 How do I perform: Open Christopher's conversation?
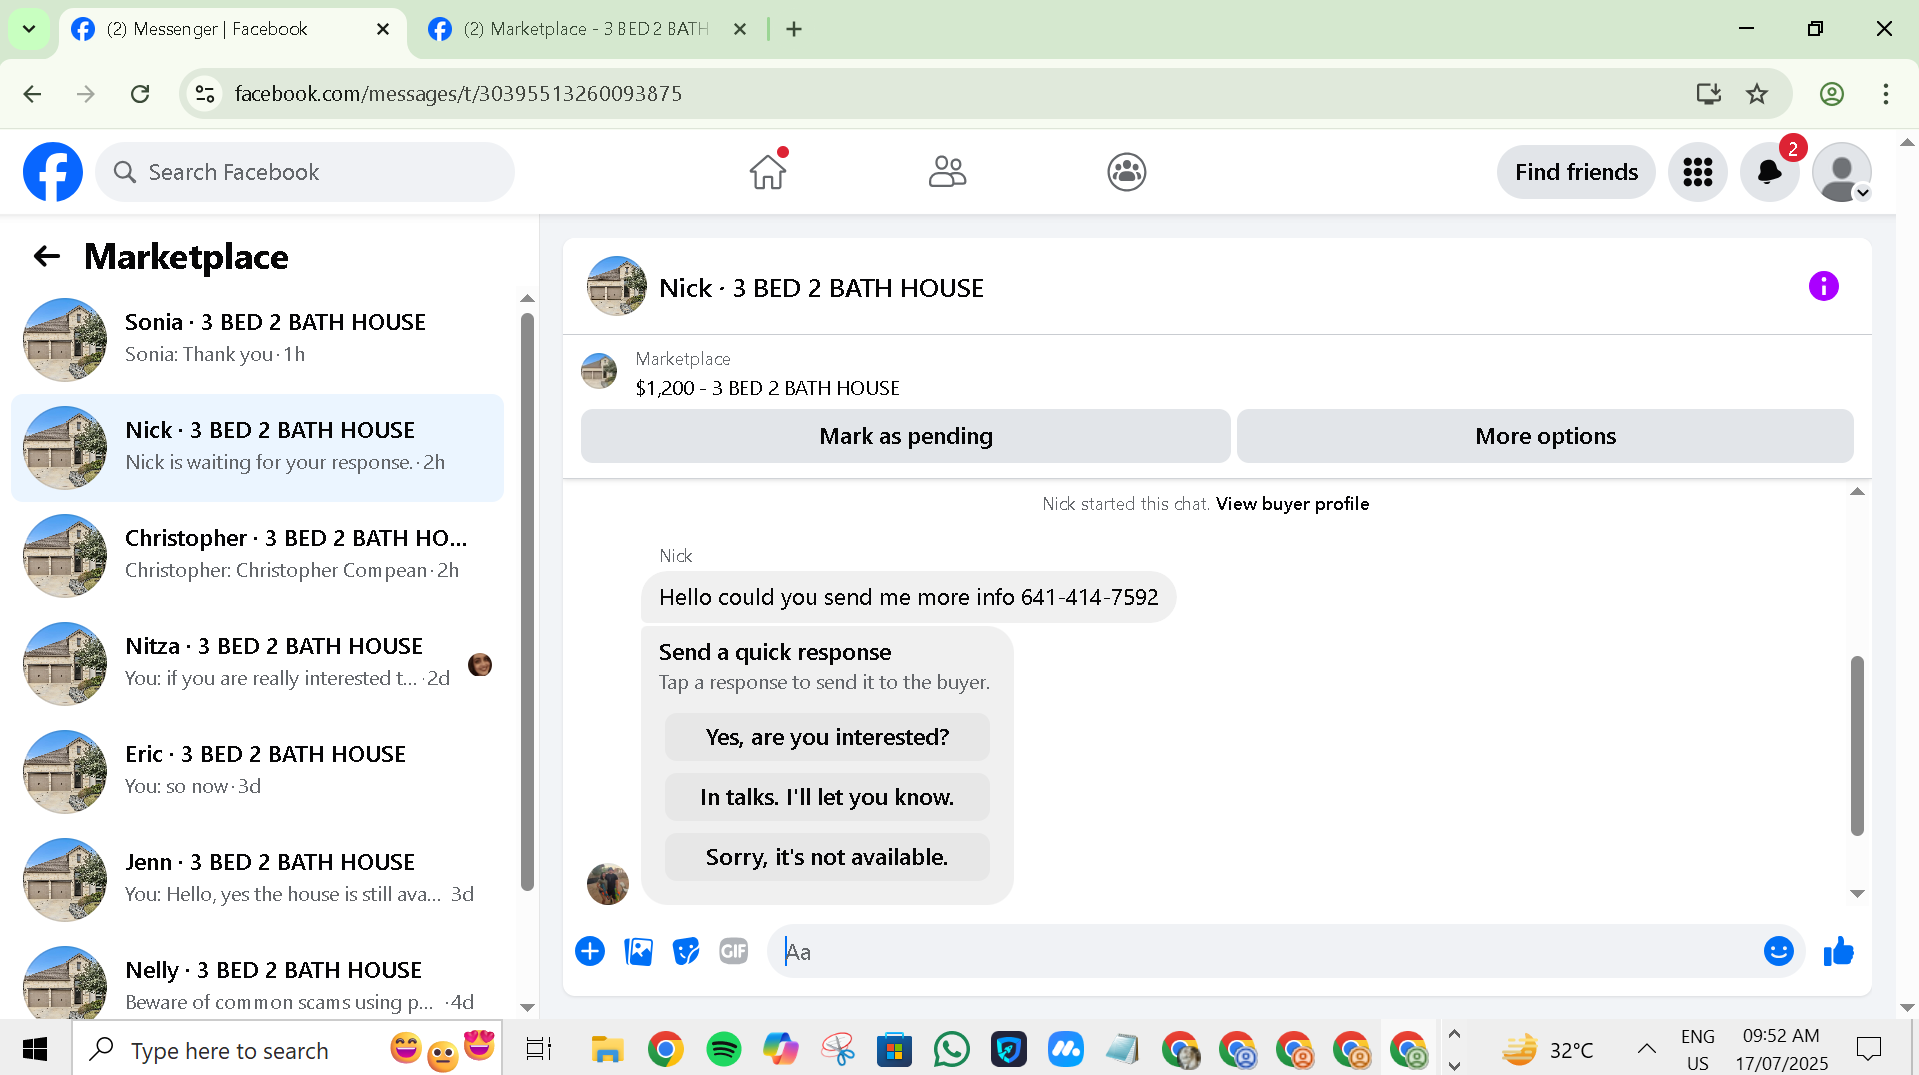click(x=258, y=556)
